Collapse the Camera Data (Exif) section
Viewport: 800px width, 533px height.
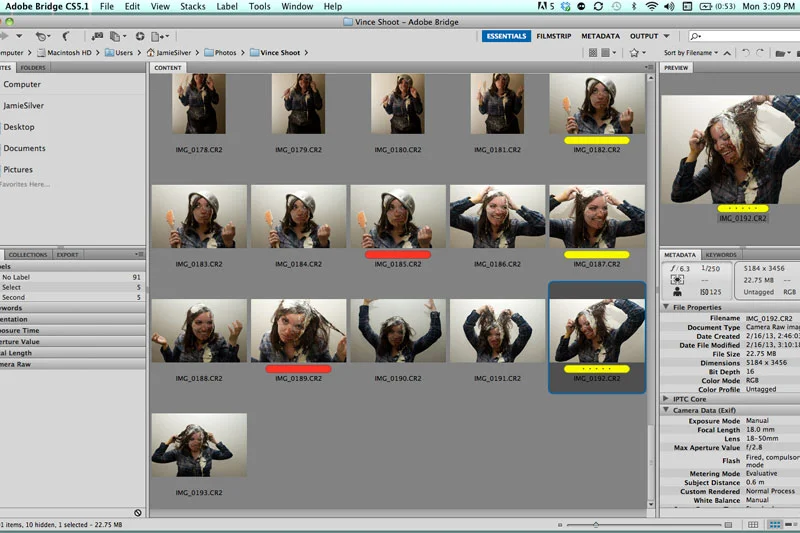[666, 410]
